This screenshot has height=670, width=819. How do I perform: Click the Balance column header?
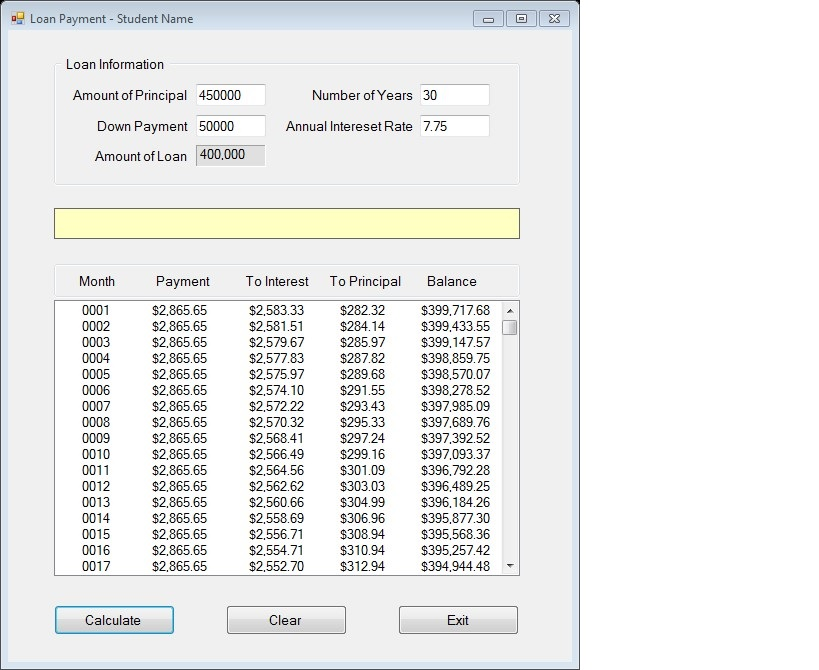pyautogui.click(x=451, y=281)
